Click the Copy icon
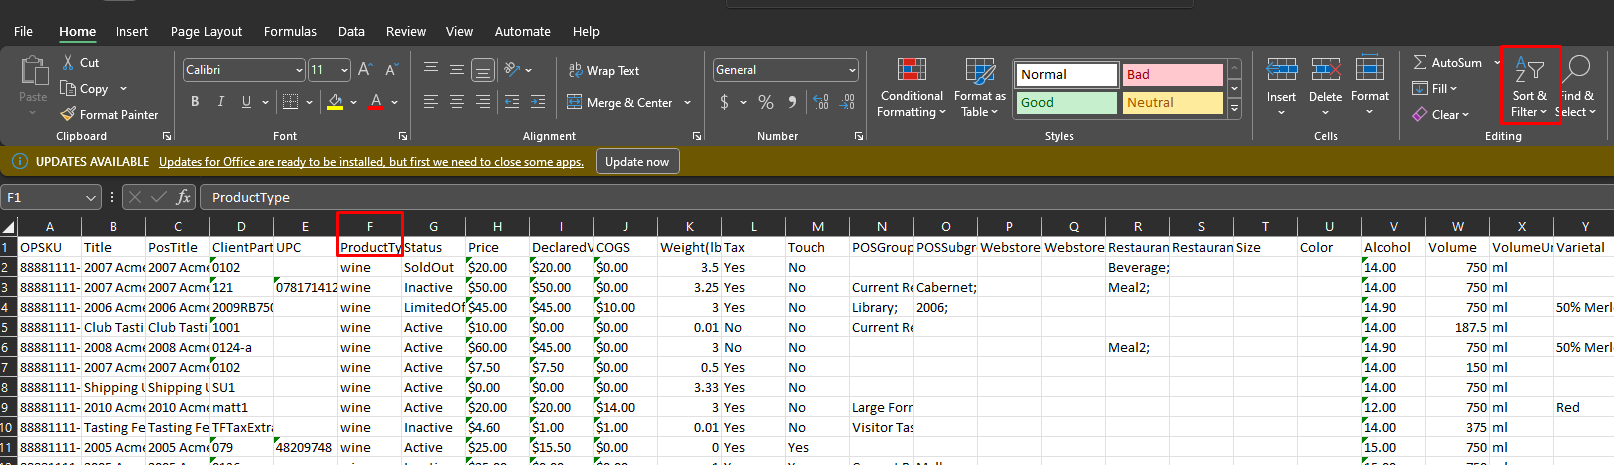Screen dimensions: 1614x465 click(x=68, y=88)
